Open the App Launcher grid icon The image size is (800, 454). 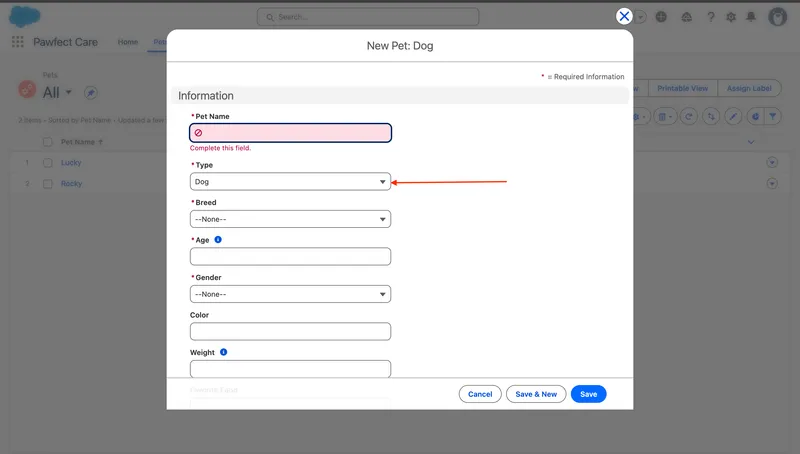pos(17,42)
